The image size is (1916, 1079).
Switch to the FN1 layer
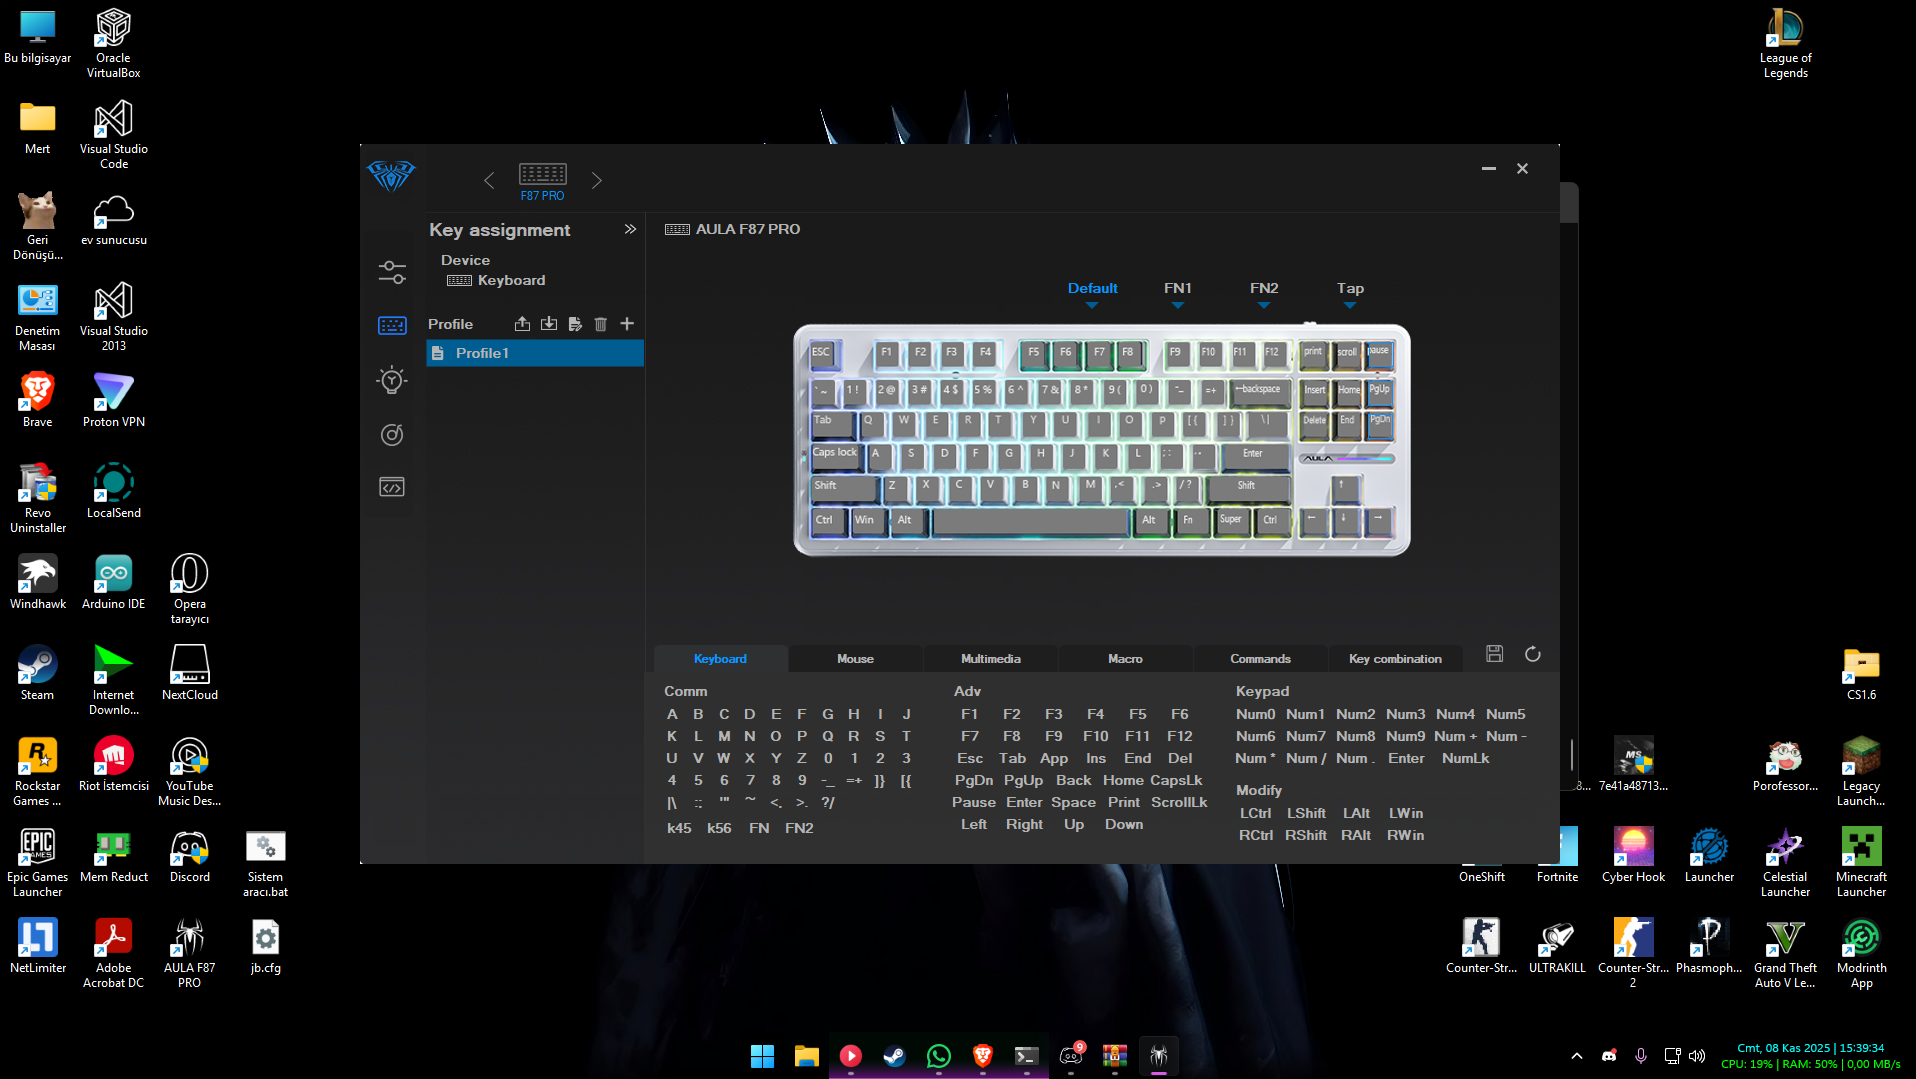coord(1178,289)
